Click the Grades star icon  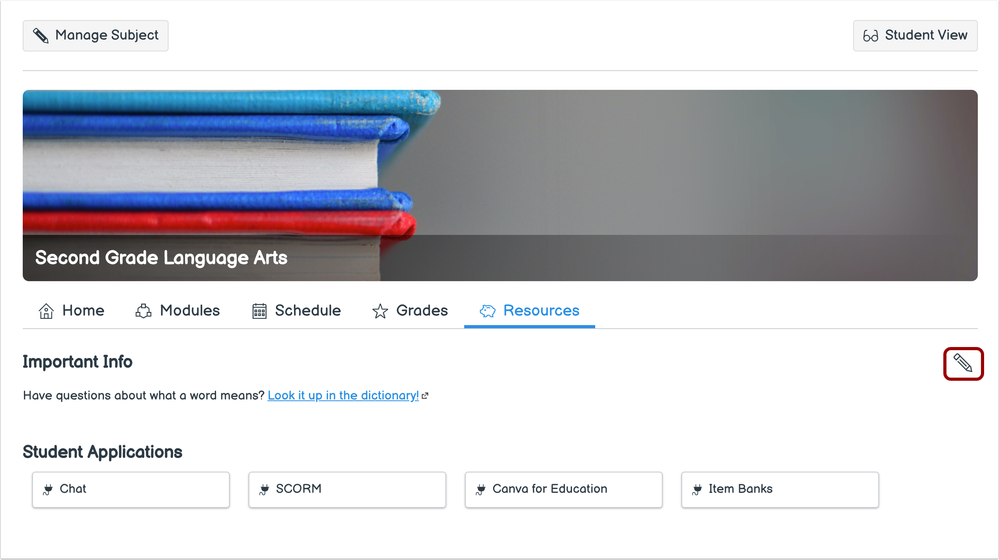pyautogui.click(x=380, y=311)
